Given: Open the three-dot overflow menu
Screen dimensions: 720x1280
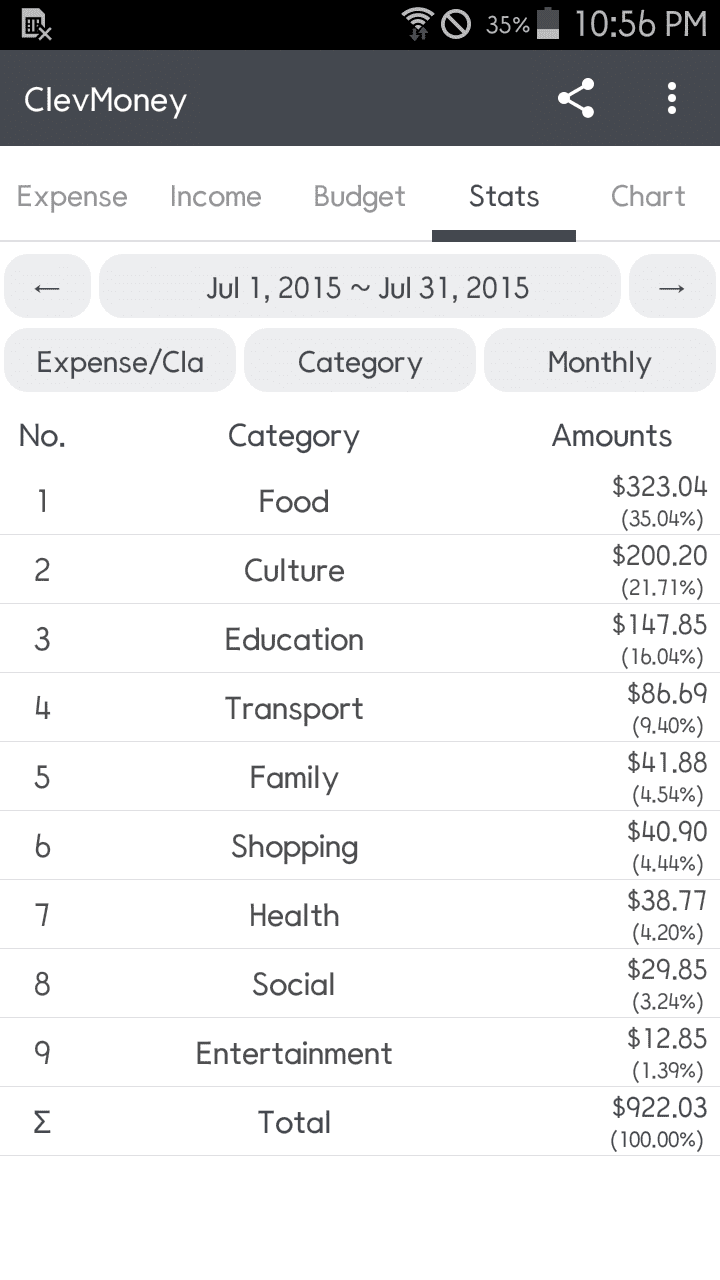Looking at the screenshot, I should pyautogui.click(x=671, y=99).
